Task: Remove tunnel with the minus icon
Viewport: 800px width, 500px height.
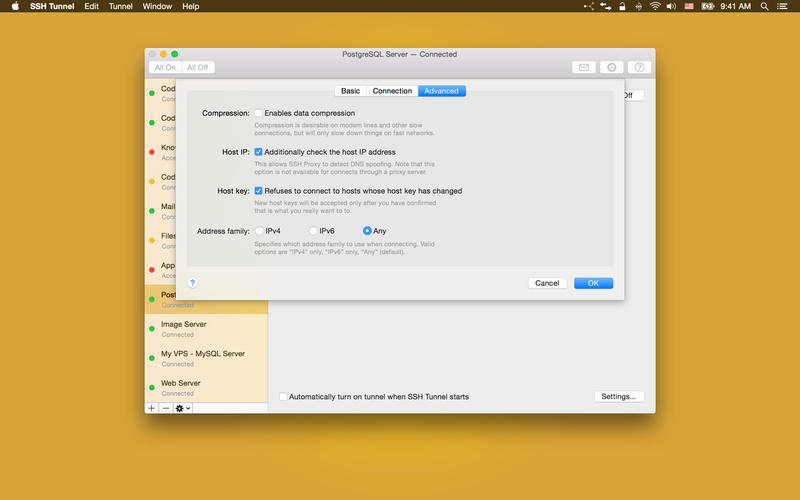Action: pos(166,408)
